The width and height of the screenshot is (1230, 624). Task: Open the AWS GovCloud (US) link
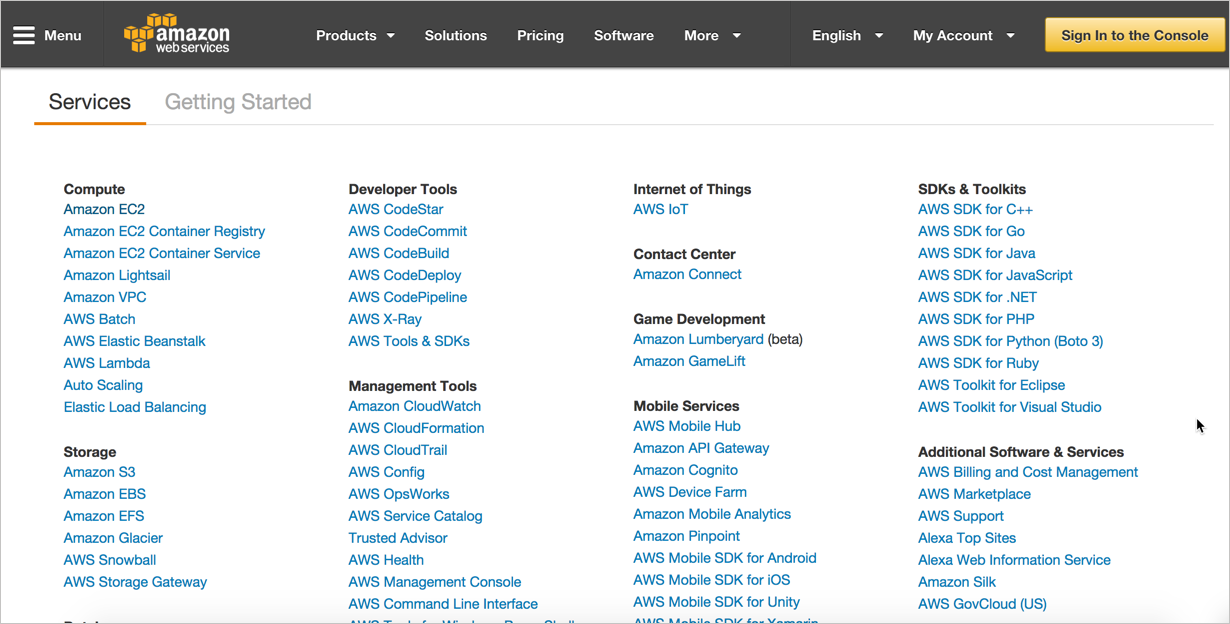(x=983, y=604)
